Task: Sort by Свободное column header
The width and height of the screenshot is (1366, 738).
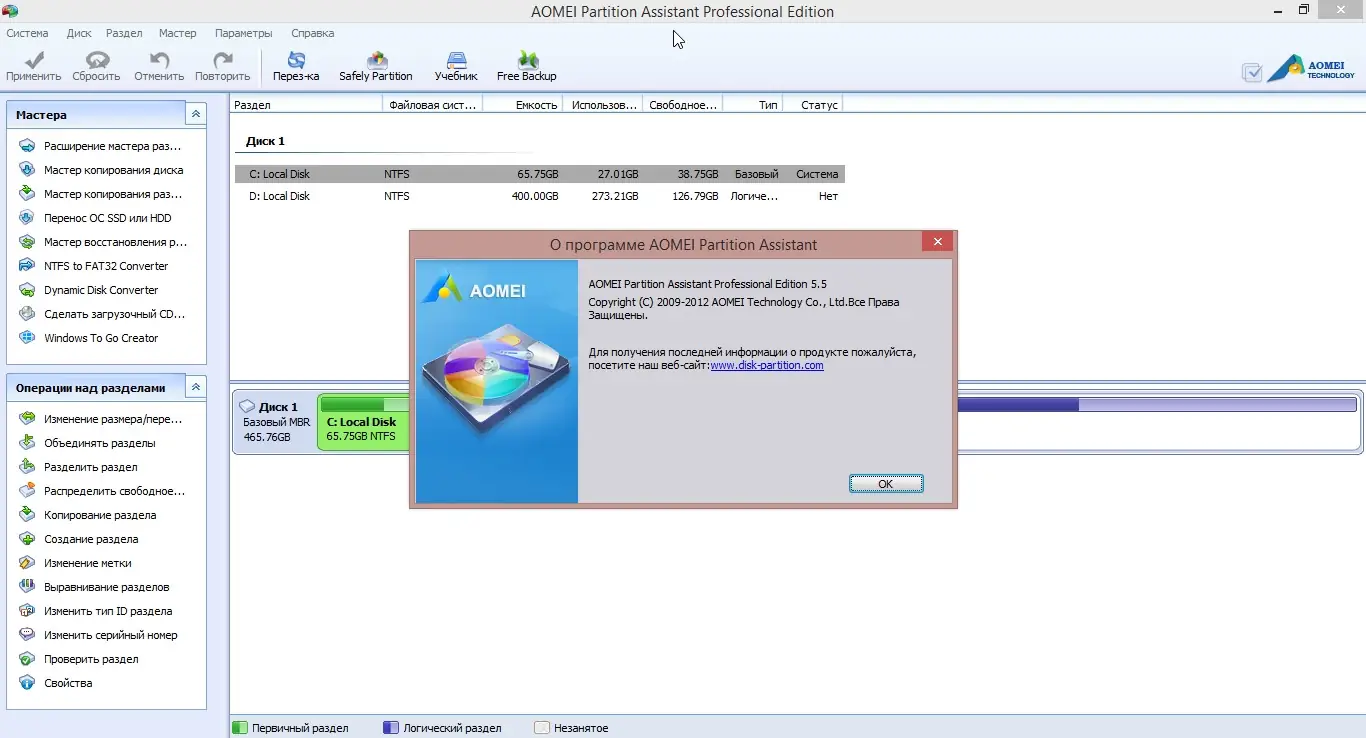Action: (683, 104)
